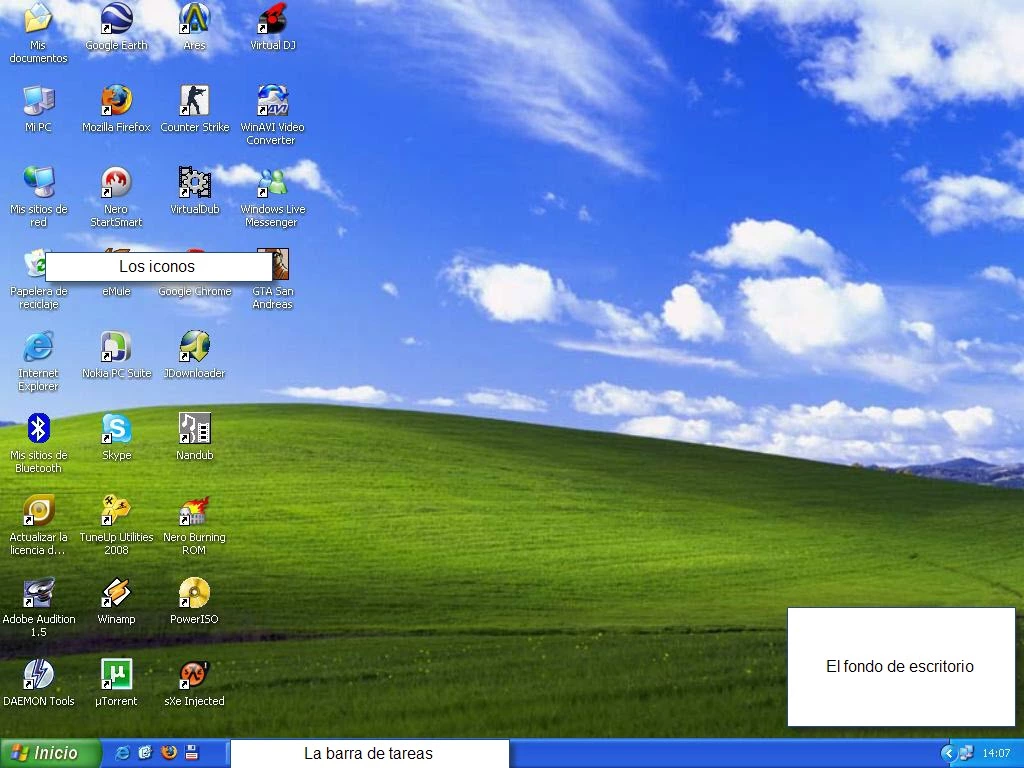Select the Nero StartSmart shortcut
Image resolution: width=1024 pixels, height=768 pixels.
(x=116, y=182)
